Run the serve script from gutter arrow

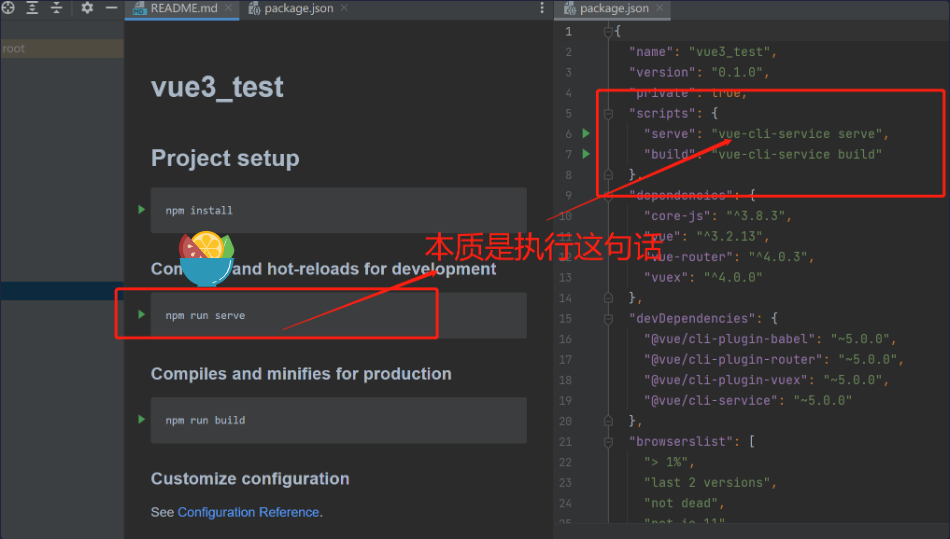[x=586, y=133]
